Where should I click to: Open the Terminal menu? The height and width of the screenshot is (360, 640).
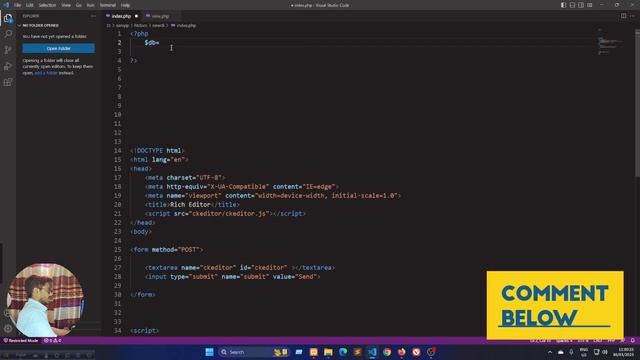(x=108, y=5)
